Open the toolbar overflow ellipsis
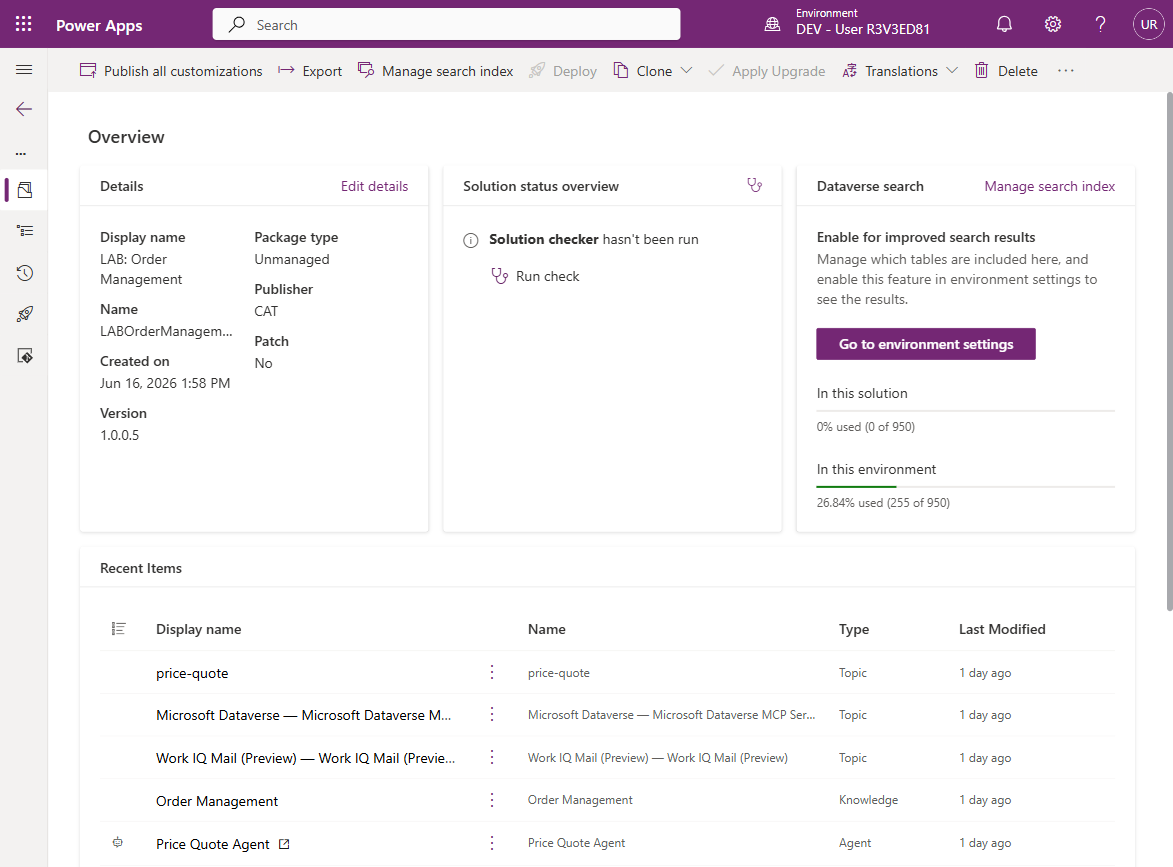Image resolution: width=1173 pixels, height=867 pixels. [x=1065, y=70]
